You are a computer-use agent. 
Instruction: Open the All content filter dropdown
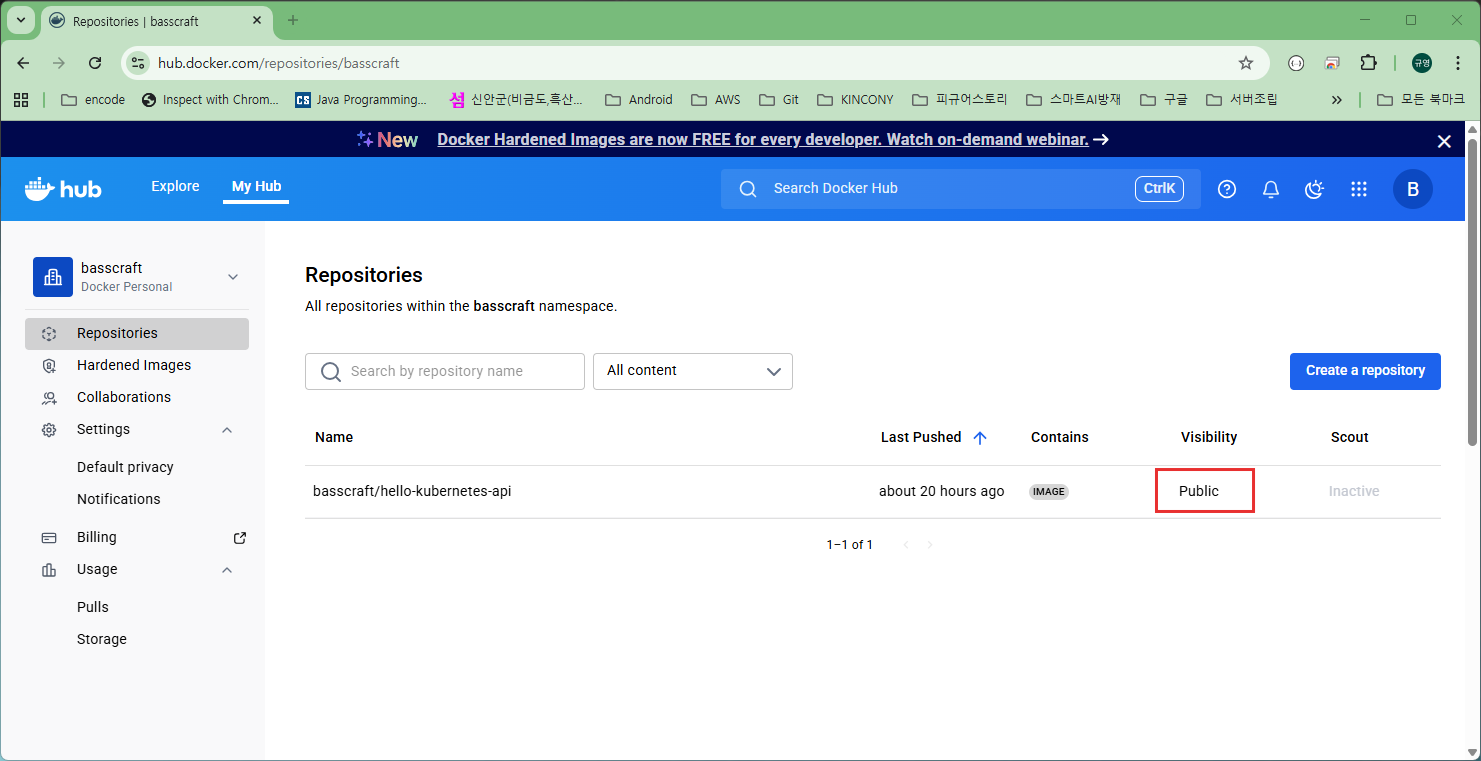[693, 371]
